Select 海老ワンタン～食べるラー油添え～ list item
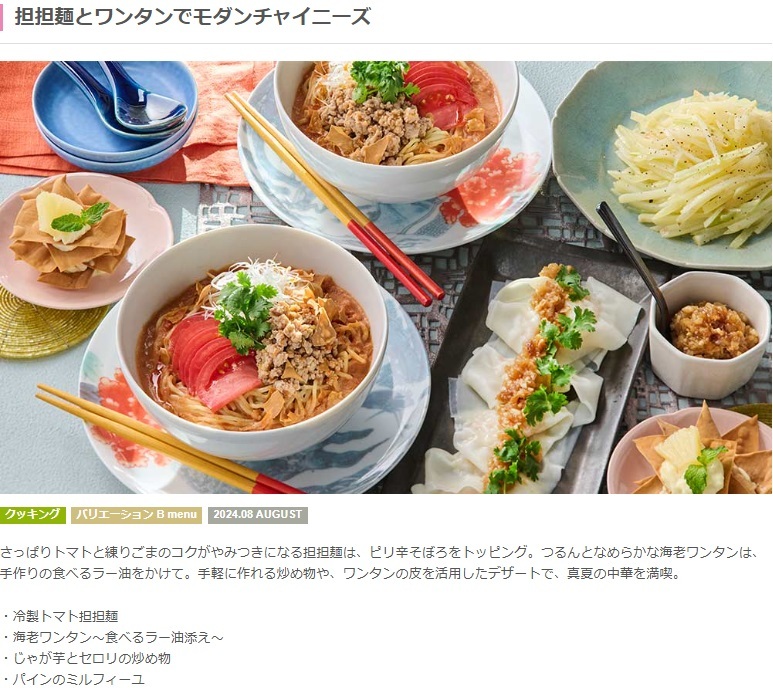This screenshot has width=773, height=693. 117,637
